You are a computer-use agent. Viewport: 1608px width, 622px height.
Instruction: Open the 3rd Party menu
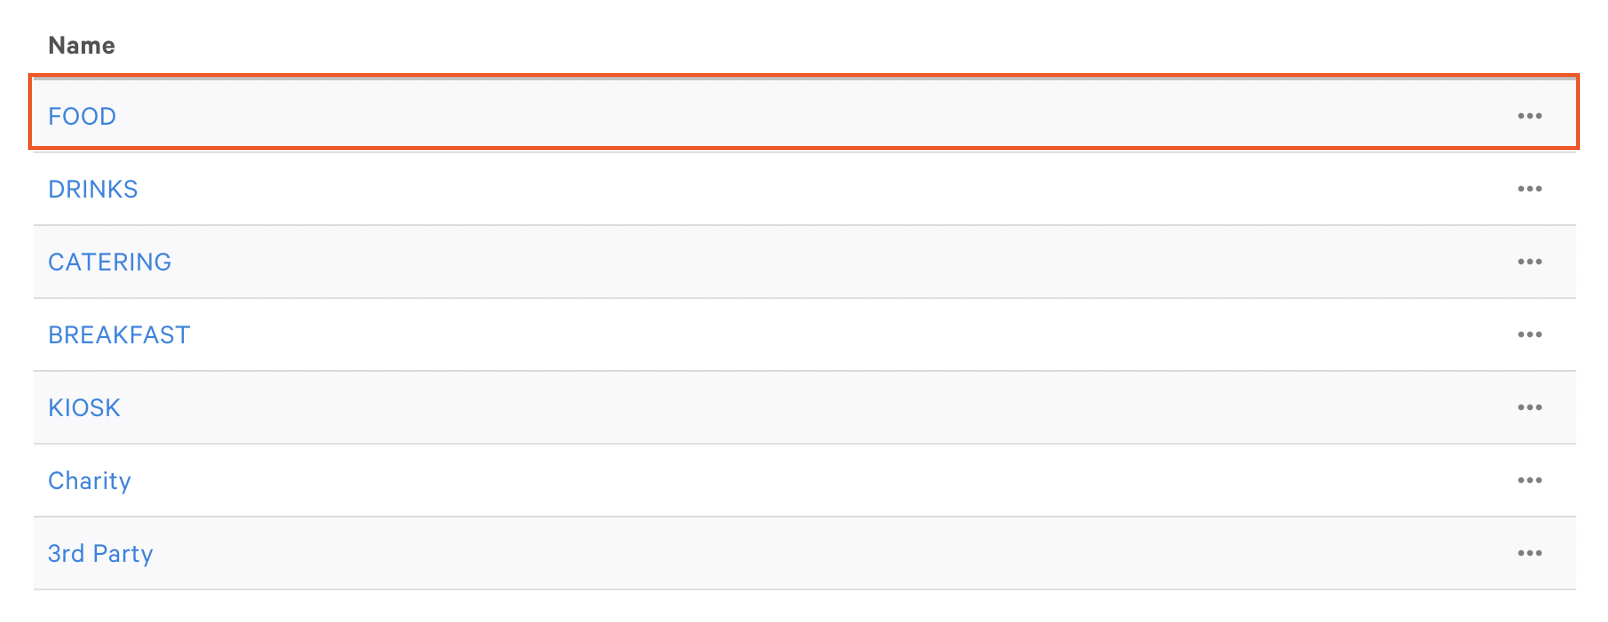[x=100, y=552]
